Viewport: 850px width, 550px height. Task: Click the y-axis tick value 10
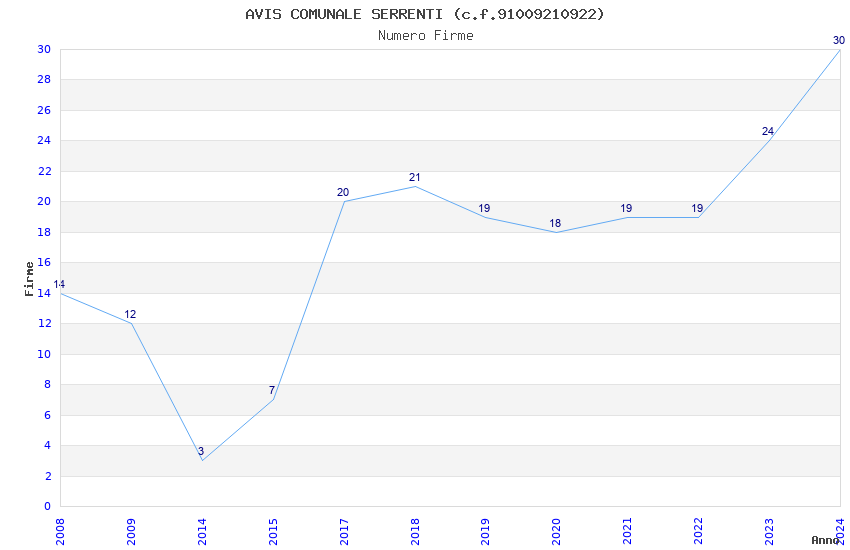point(44,354)
